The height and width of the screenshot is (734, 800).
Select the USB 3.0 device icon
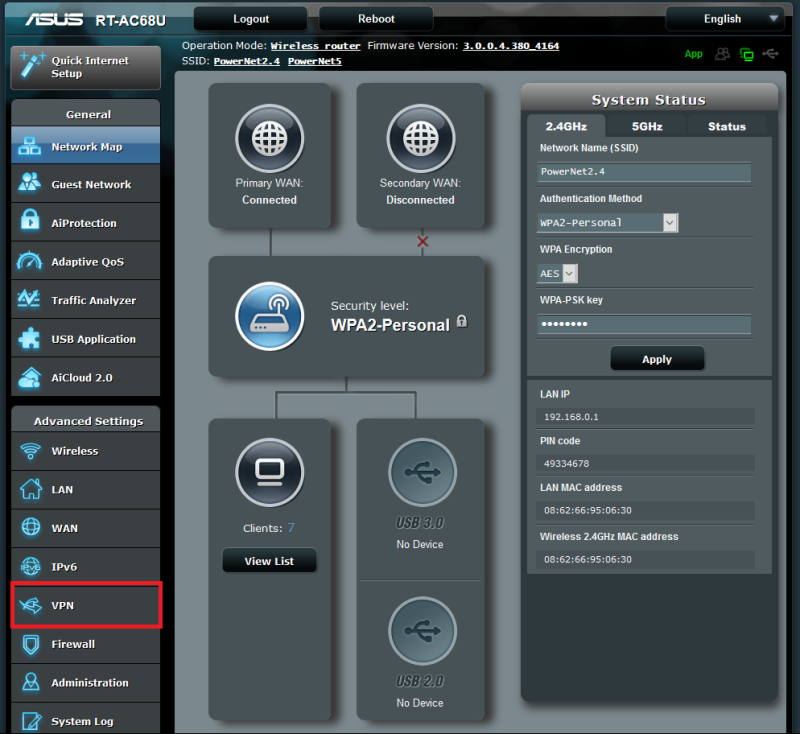(x=422, y=472)
